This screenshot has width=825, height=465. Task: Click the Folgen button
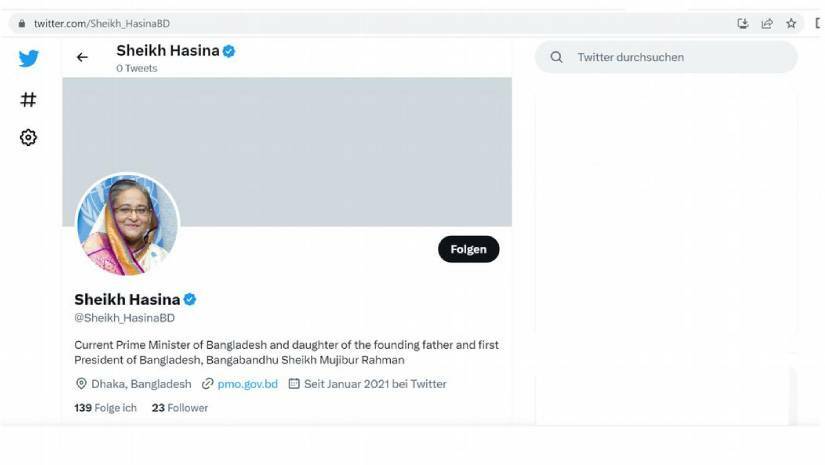[468, 250]
